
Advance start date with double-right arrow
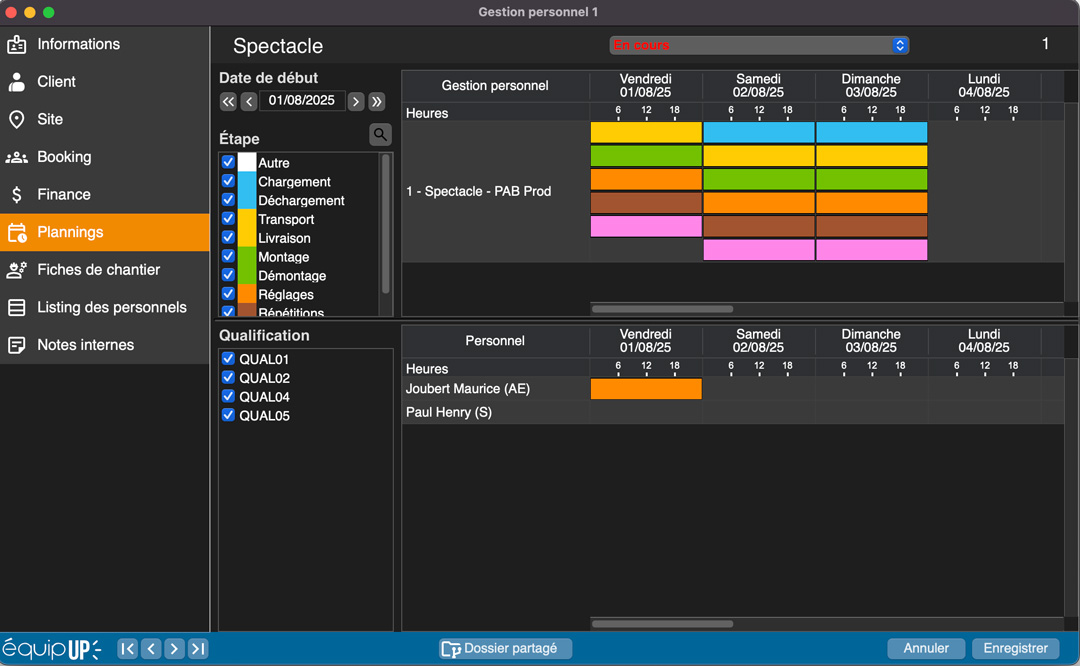[377, 102]
